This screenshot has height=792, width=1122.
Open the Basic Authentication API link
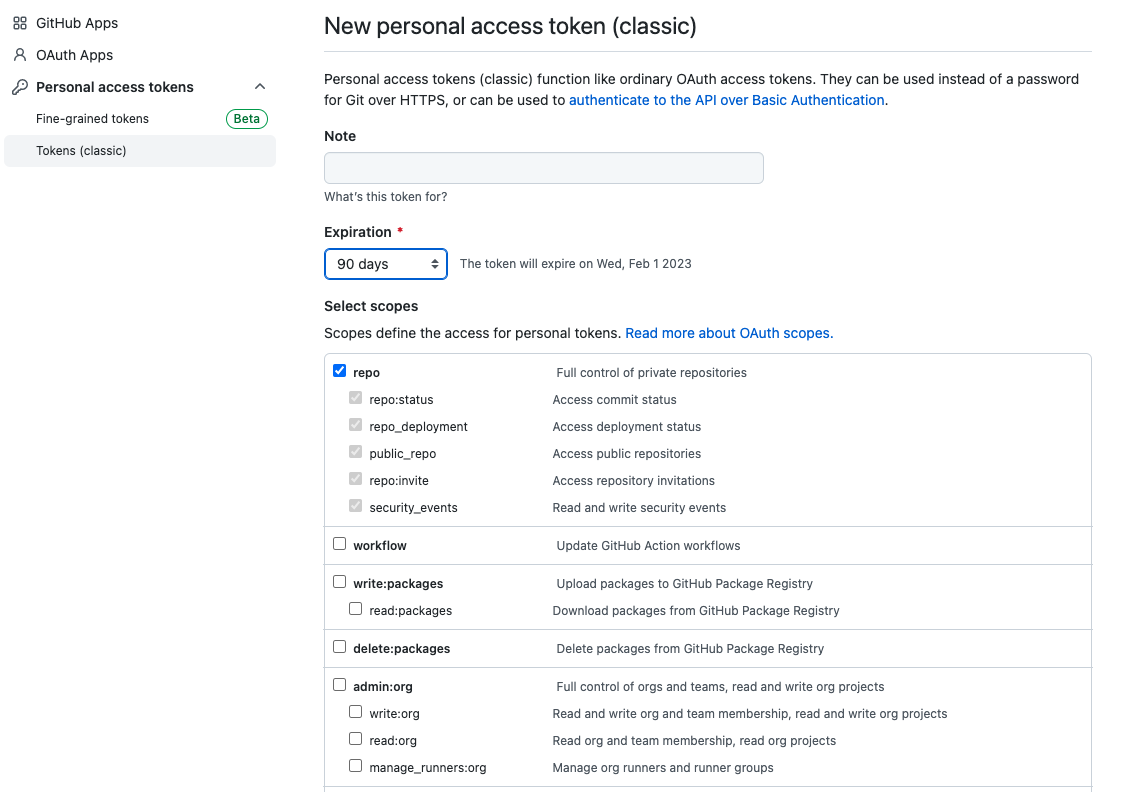(x=726, y=100)
